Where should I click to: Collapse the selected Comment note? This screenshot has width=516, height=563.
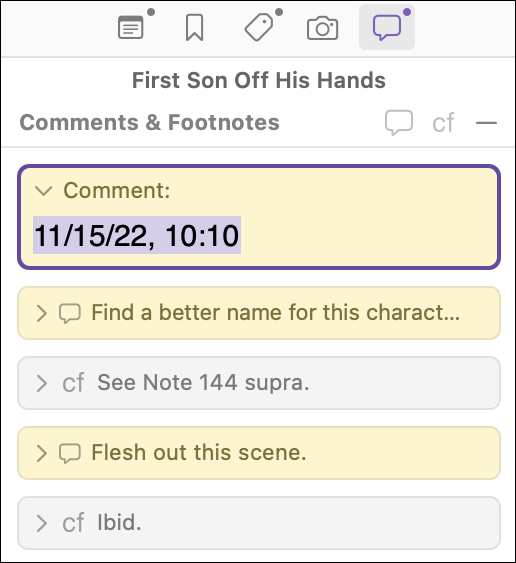[x=44, y=191]
